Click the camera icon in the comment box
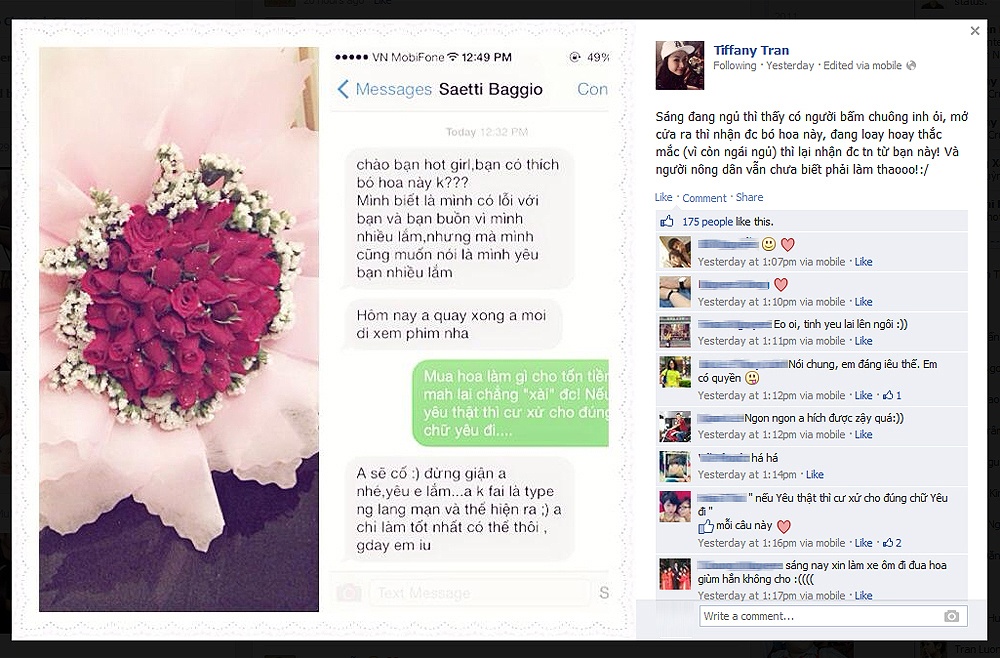 click(x=951, y=616)
